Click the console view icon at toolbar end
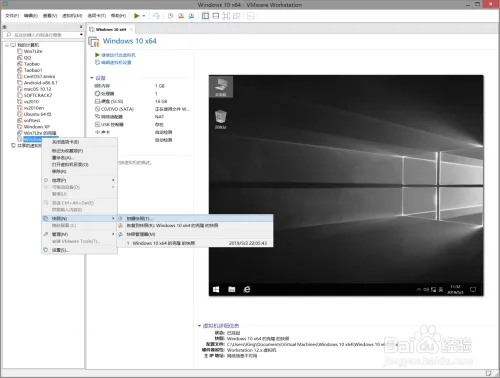 click(251, 16)
